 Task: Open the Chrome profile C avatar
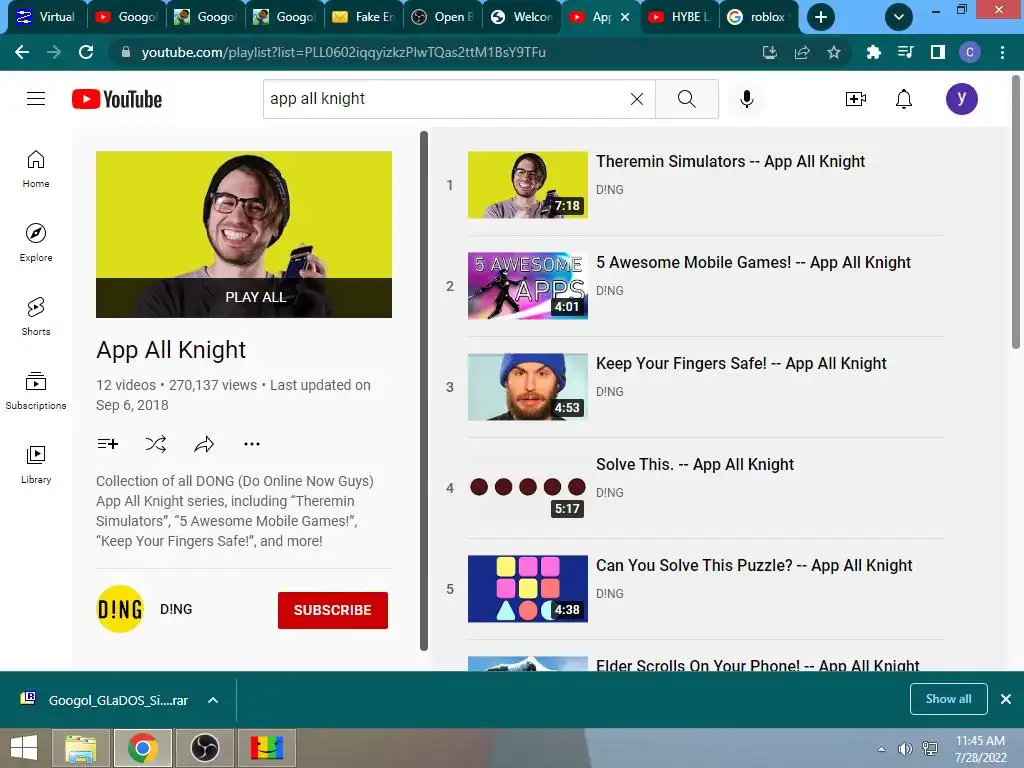click(x=970, y=52)
